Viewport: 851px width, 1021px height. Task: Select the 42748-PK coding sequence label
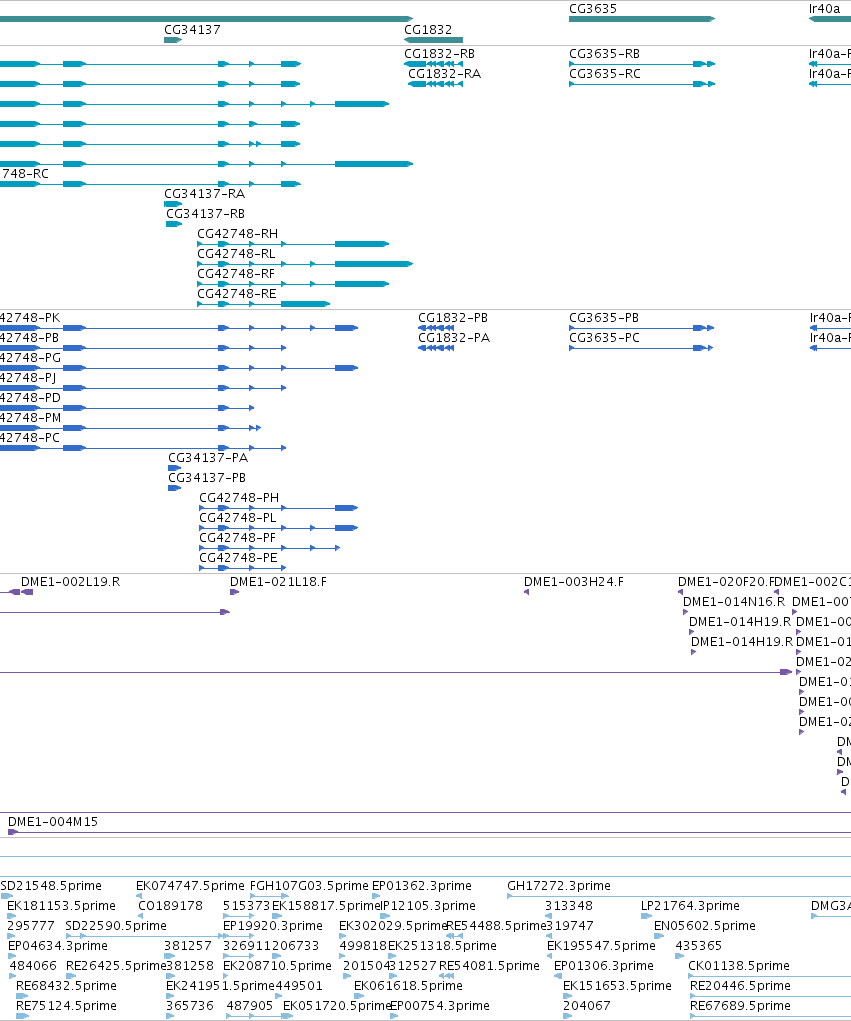(30, 318)
